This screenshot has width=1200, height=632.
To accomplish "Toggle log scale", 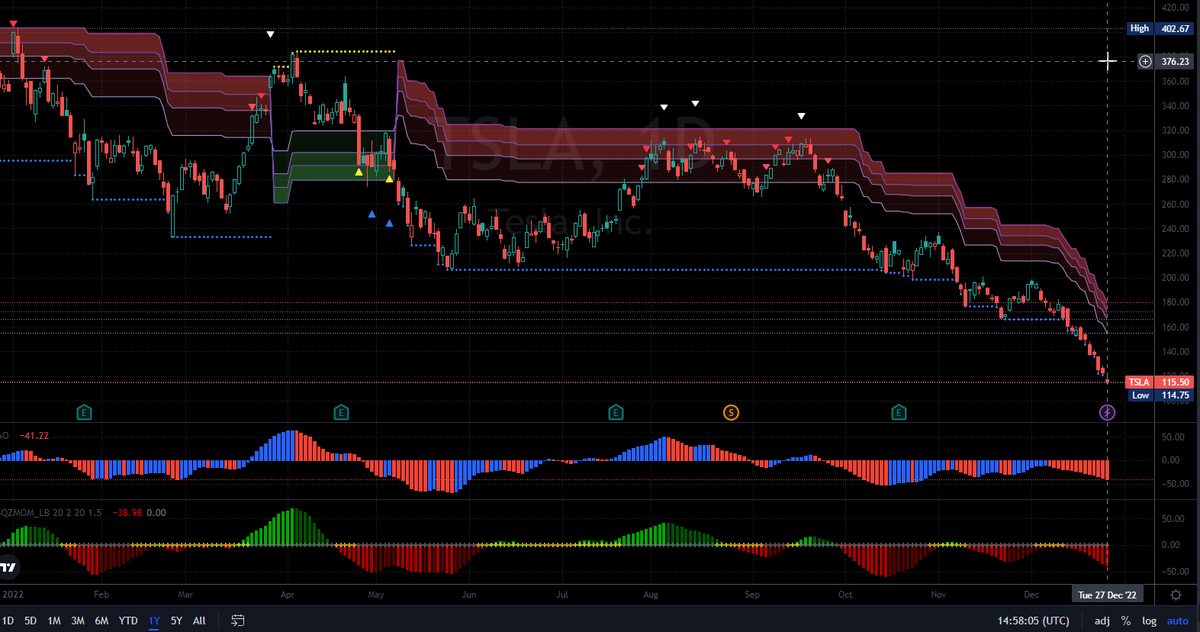I will click(1147, 620).
